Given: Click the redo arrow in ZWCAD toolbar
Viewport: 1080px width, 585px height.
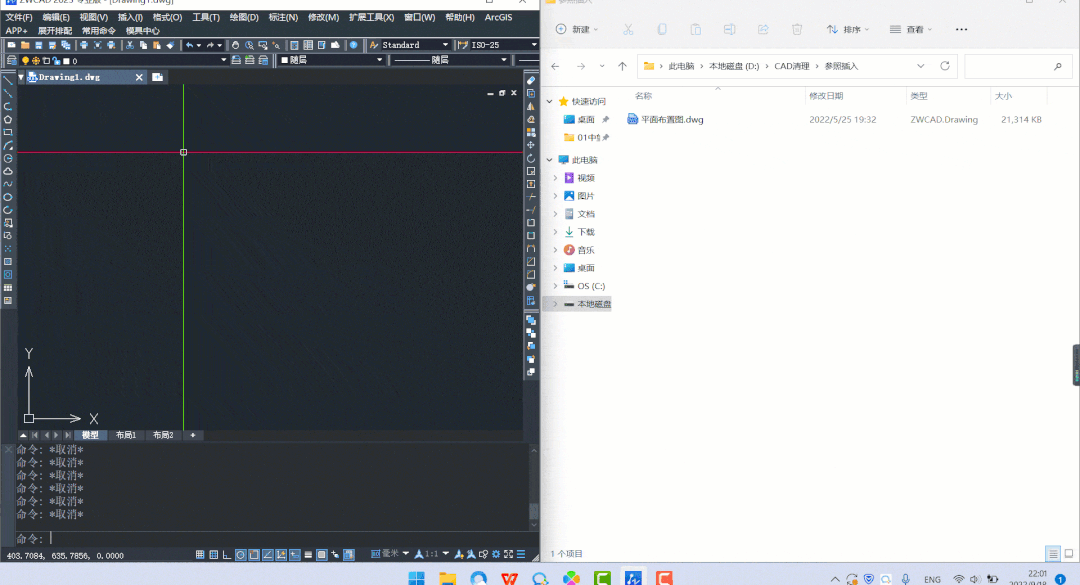Looking at the screenshot, I should click(210, 45).
